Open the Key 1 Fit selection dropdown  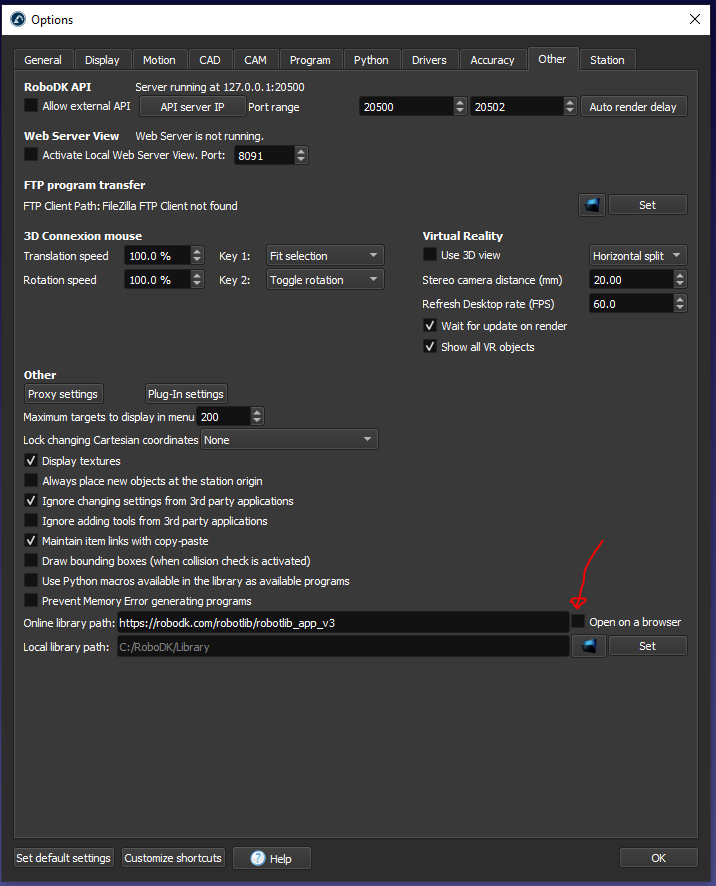pos(325,256)
